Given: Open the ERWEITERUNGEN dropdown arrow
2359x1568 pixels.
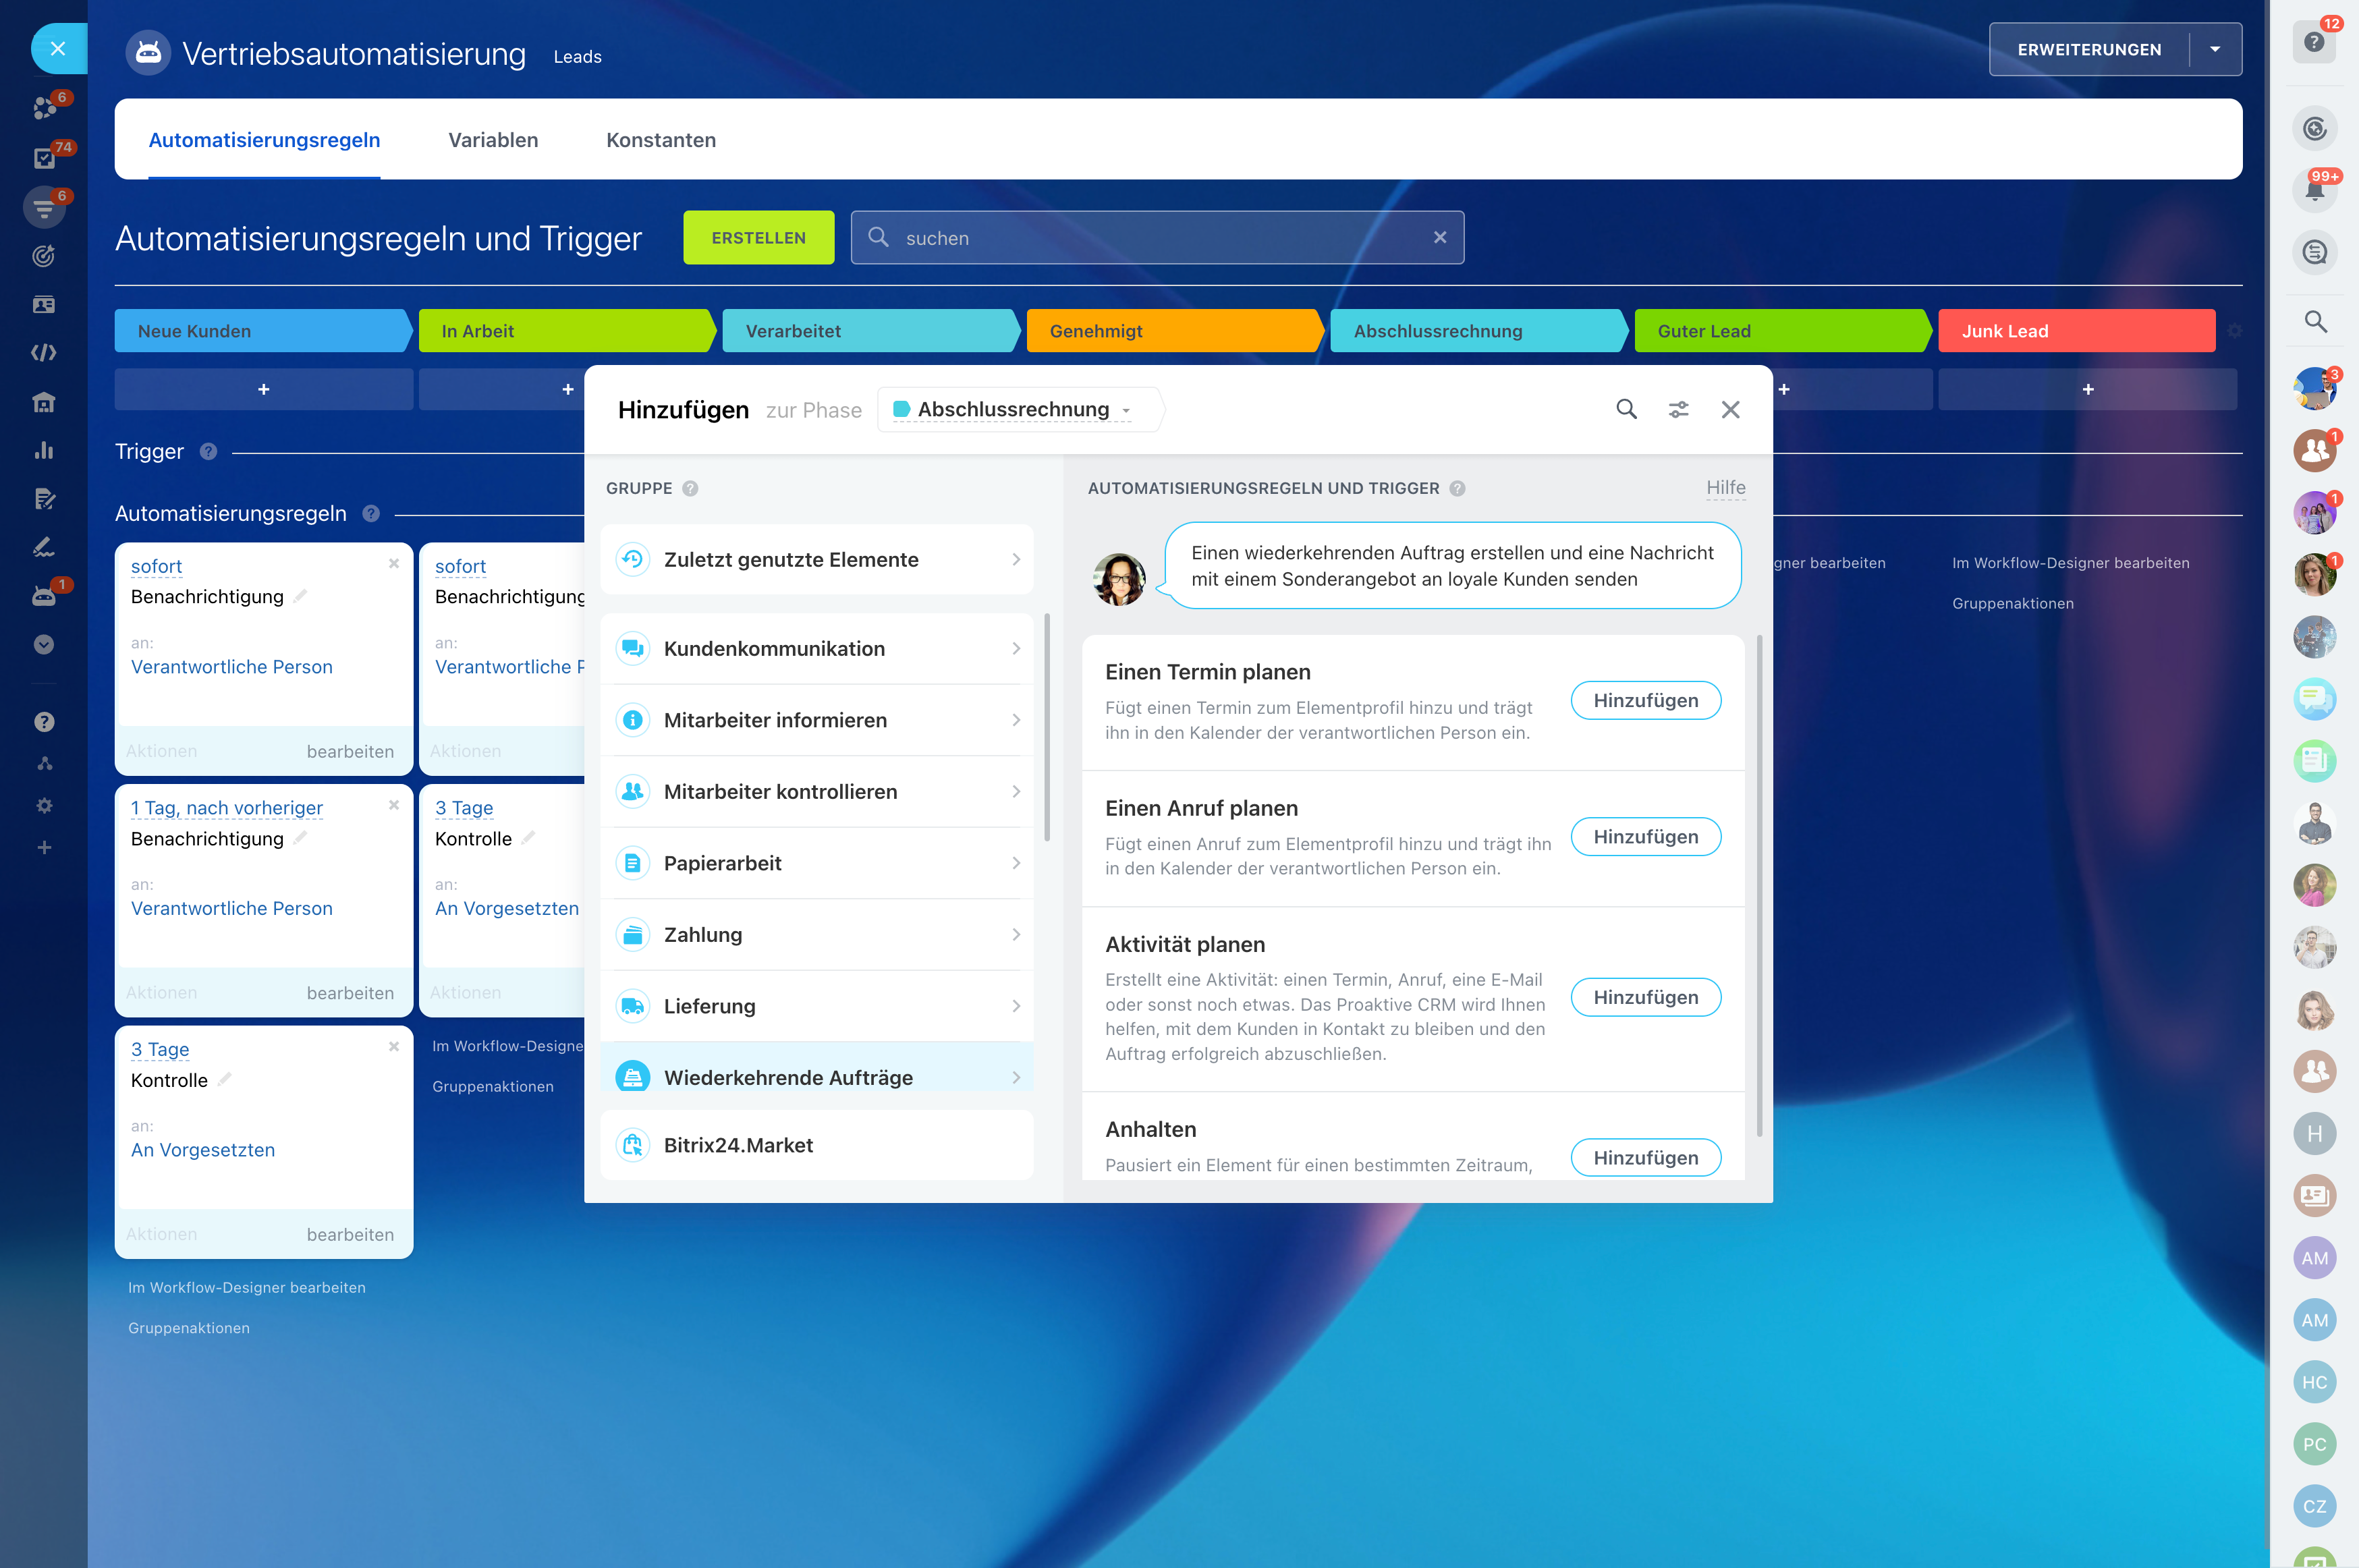Looking at the screenshot, I should (2214, 49).
